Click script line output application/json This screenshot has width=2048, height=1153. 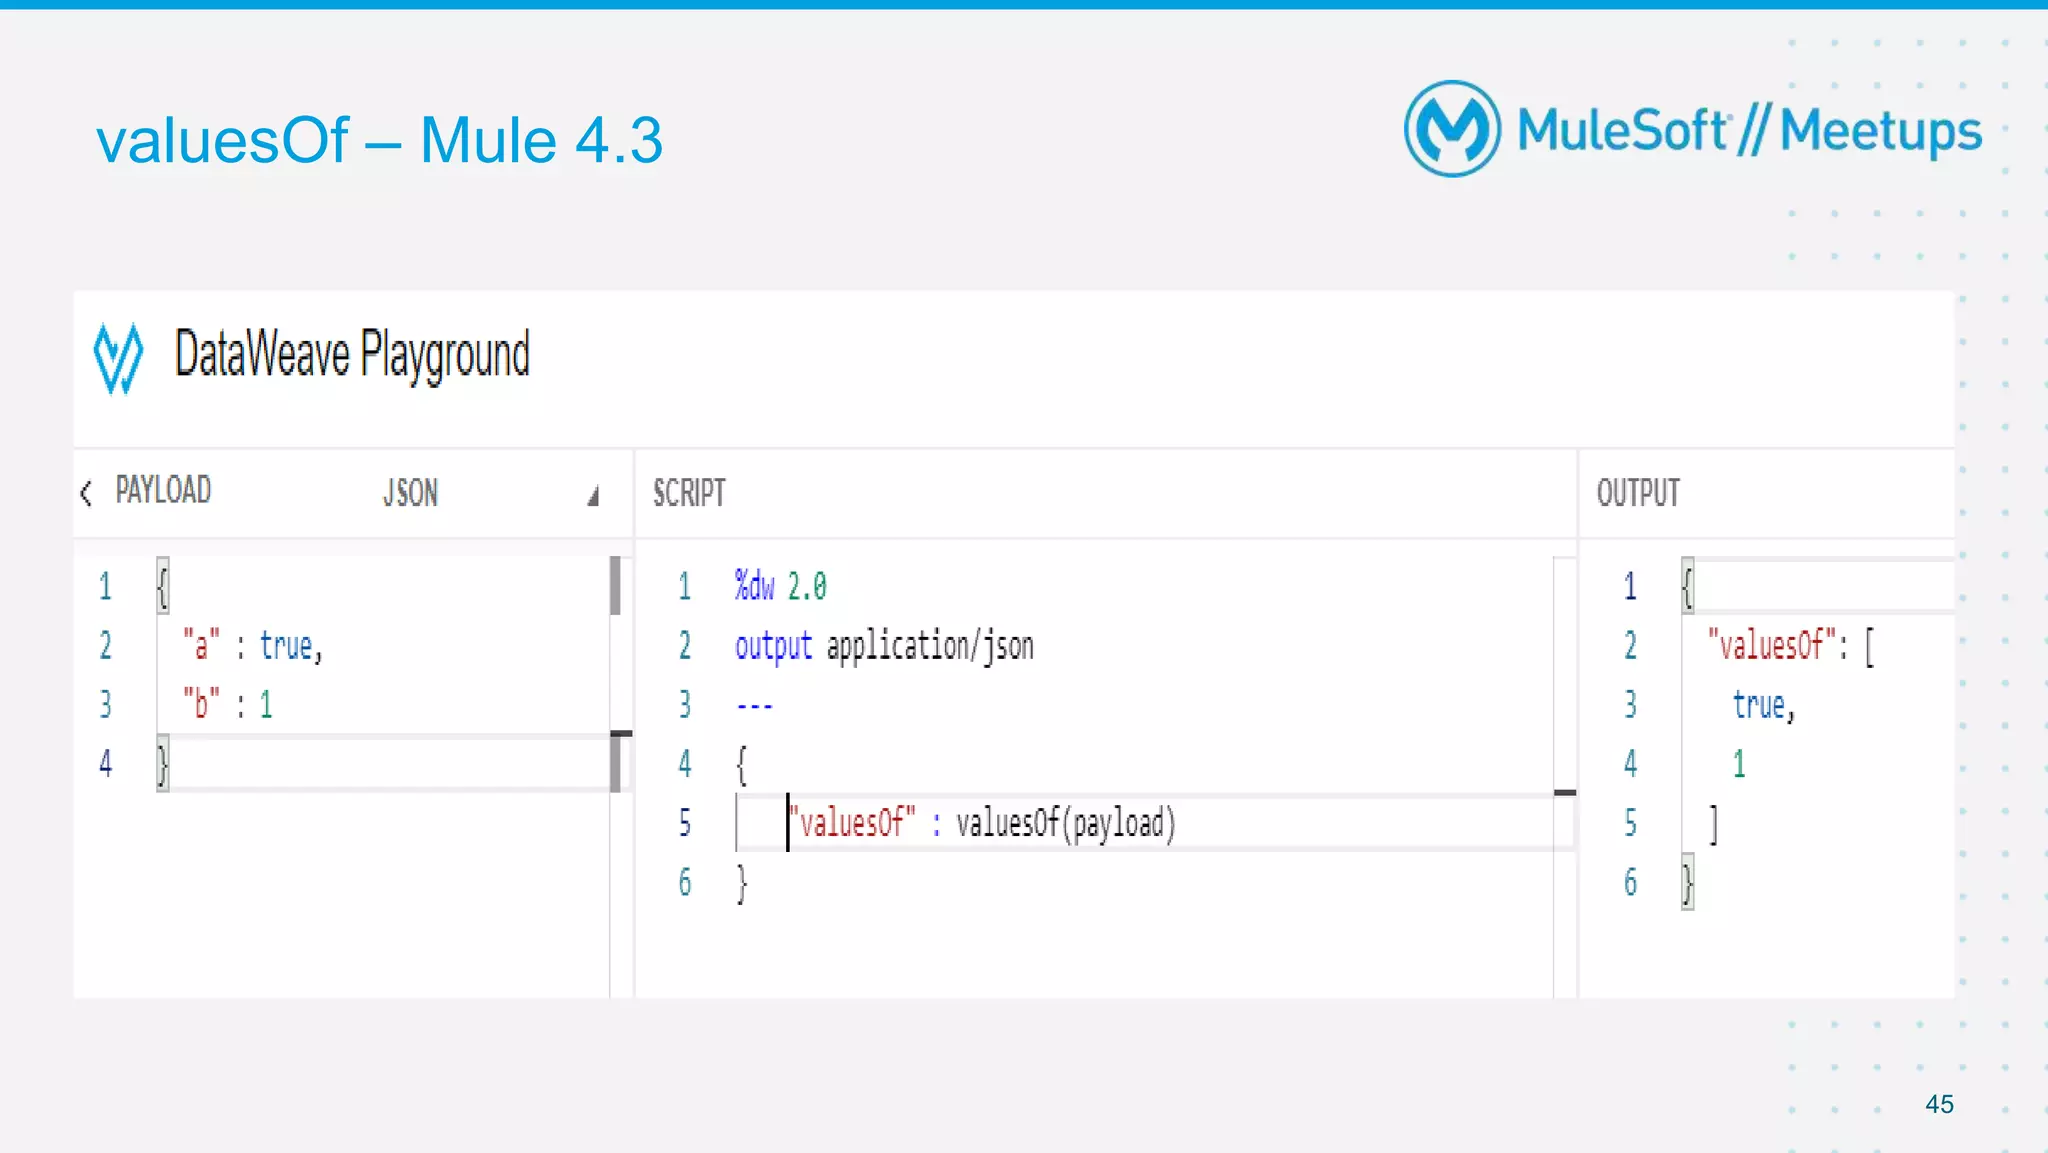[x=884, y=646]
